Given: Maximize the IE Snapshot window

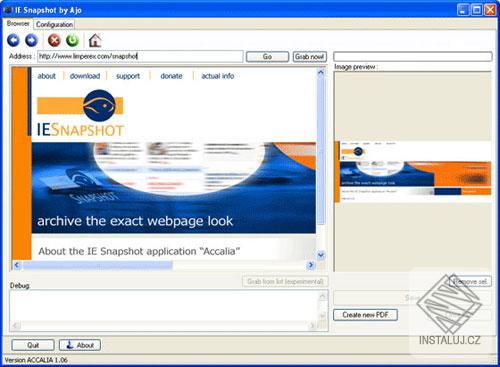Looking at the screenshot, I should coord(477,10).
